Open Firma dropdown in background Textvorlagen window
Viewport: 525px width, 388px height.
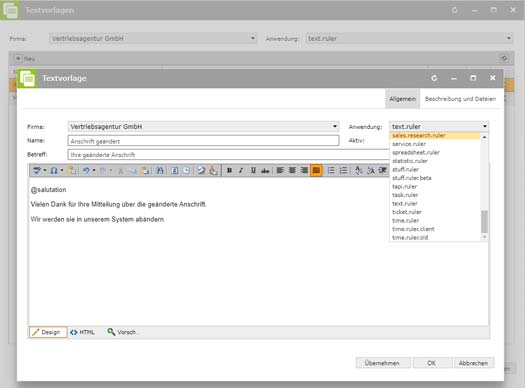(x=253, y=38)
